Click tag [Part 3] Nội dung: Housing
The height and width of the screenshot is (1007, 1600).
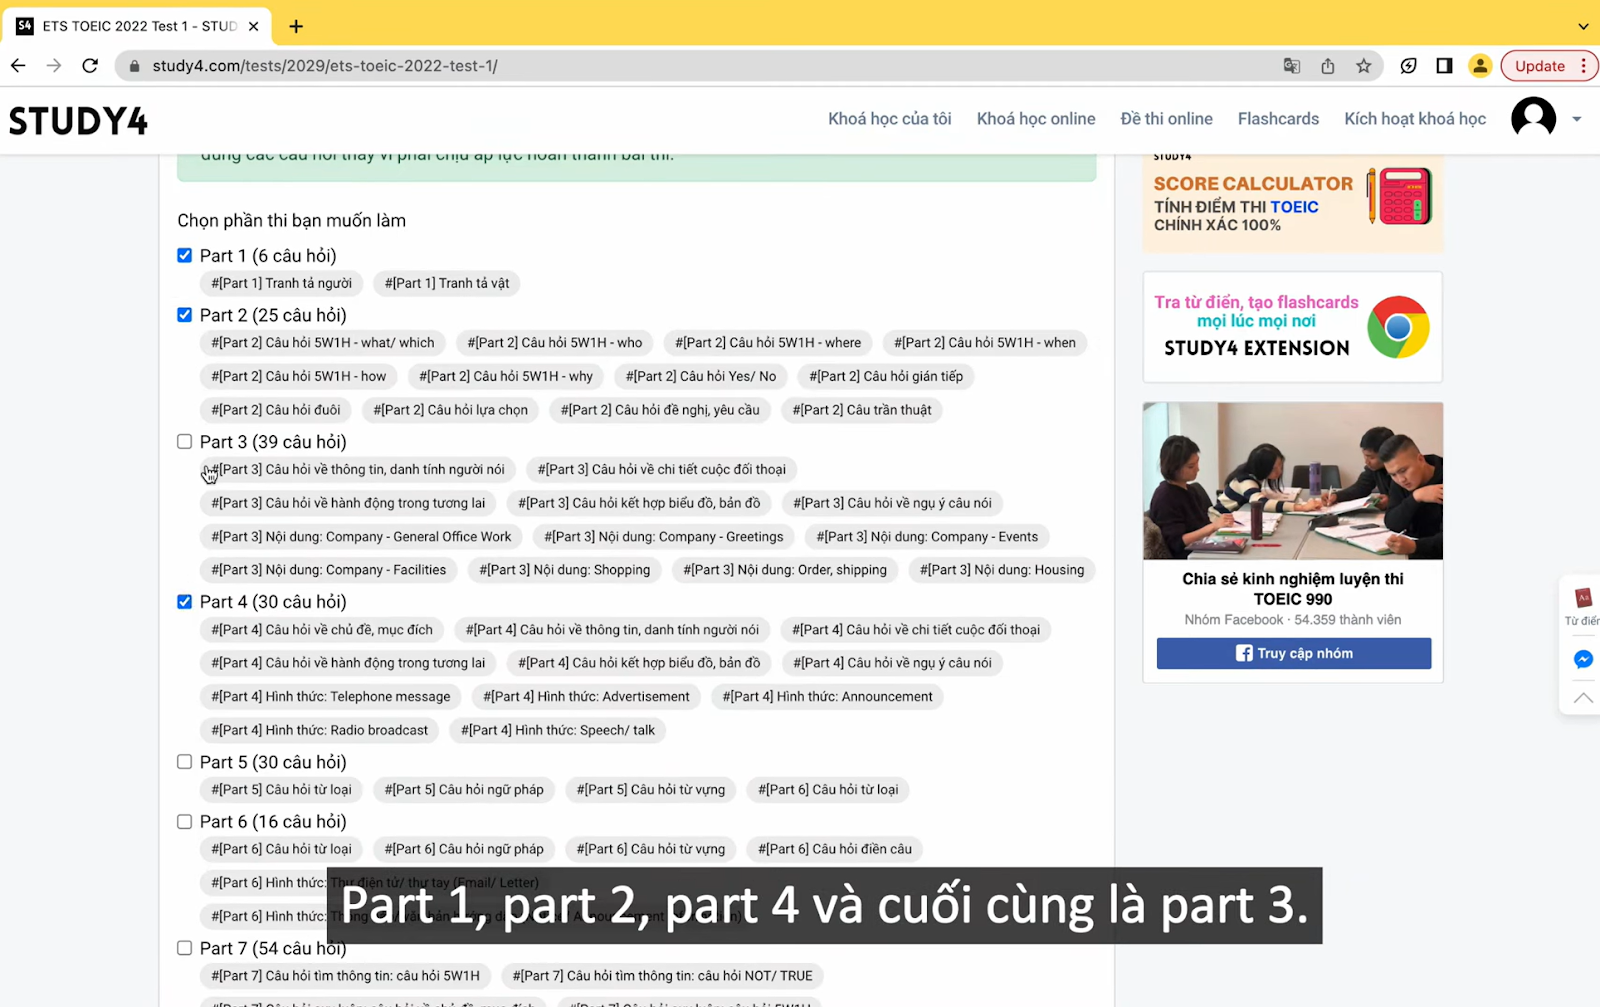[x=1003, y=570]
